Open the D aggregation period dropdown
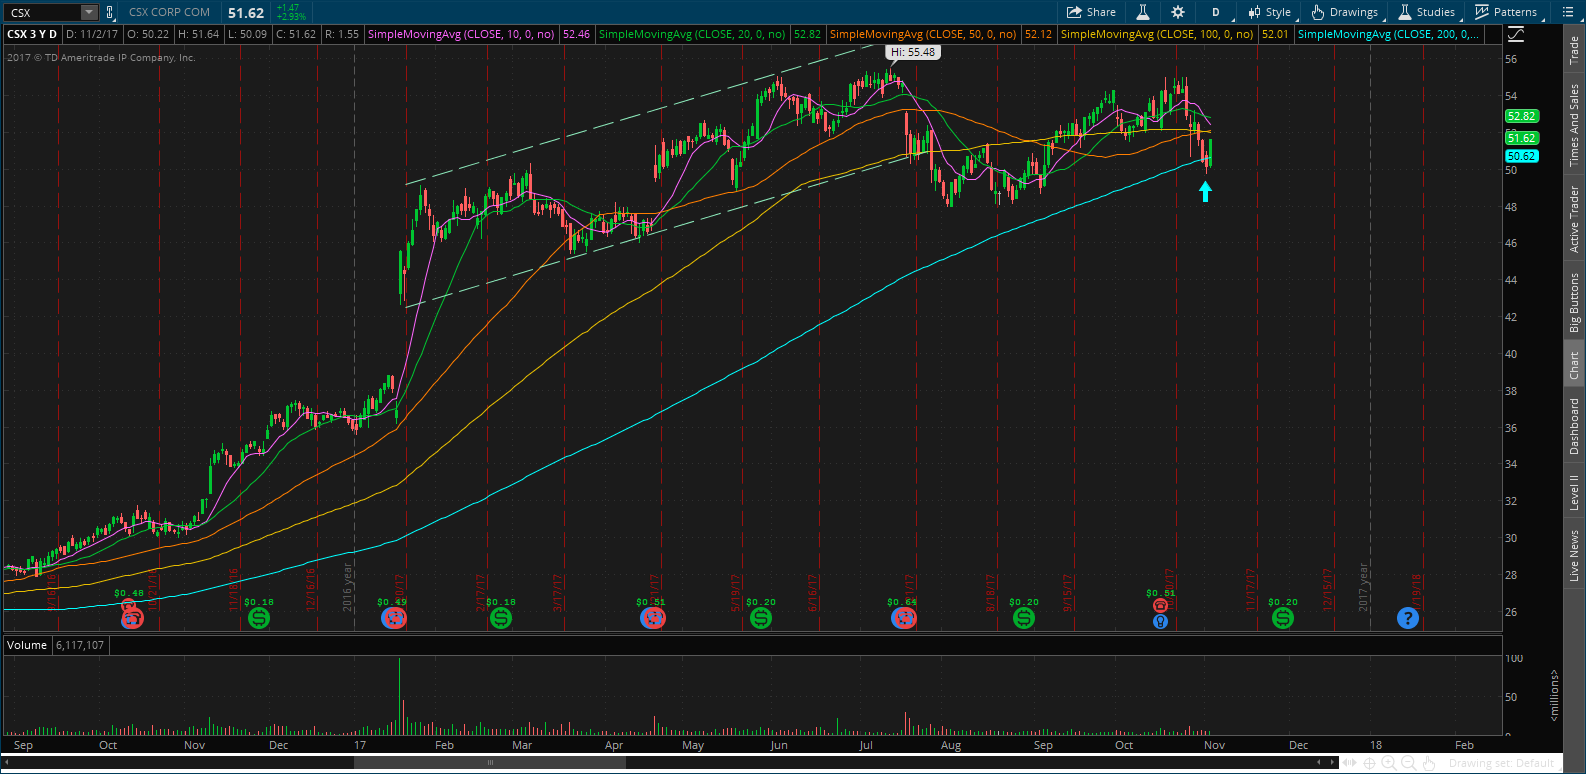 pos(1216,12)
